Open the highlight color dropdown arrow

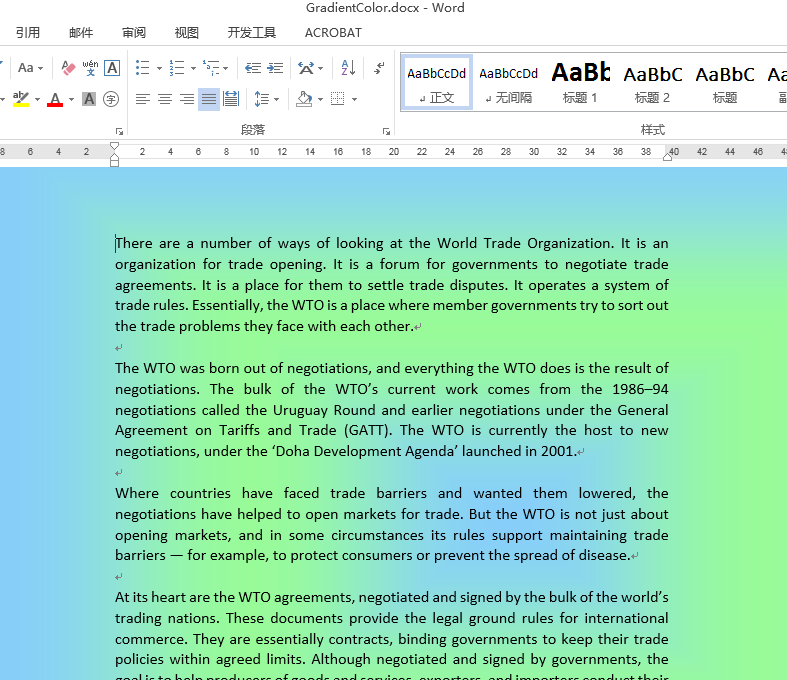(x=37, y=99)
